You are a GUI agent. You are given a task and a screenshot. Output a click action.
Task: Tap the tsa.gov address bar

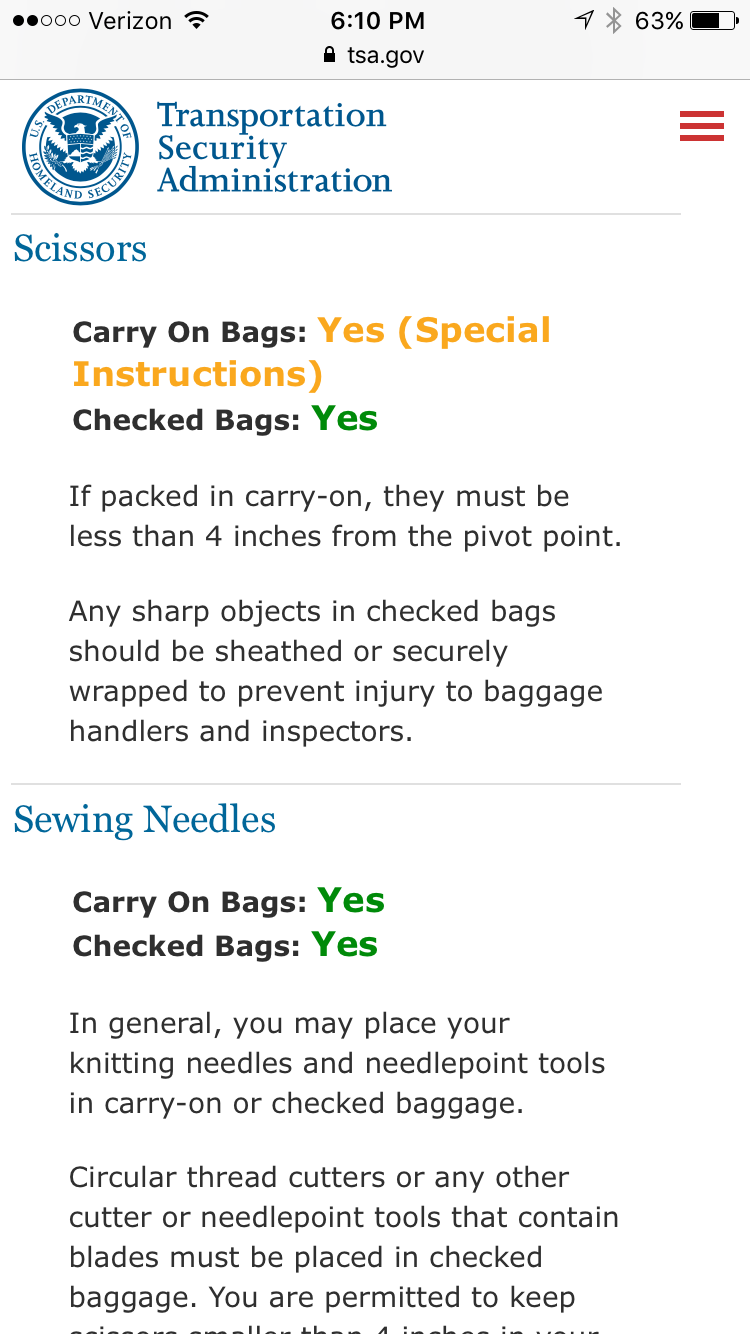pyautogui.click(x=375, y=56)
